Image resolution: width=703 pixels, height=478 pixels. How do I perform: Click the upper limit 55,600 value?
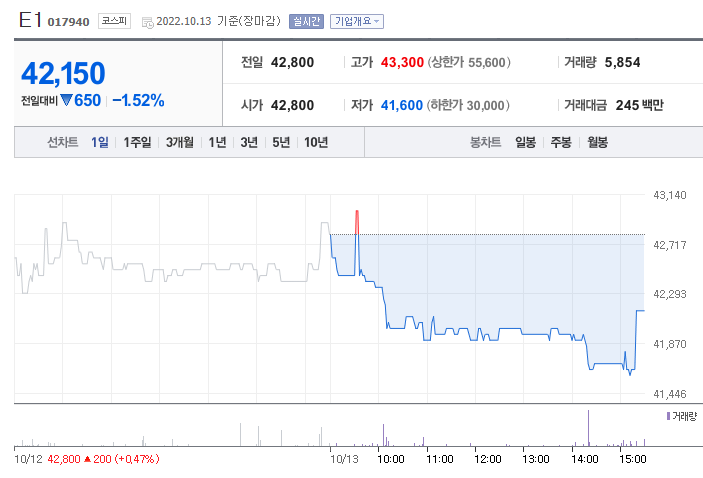(487, 62)
